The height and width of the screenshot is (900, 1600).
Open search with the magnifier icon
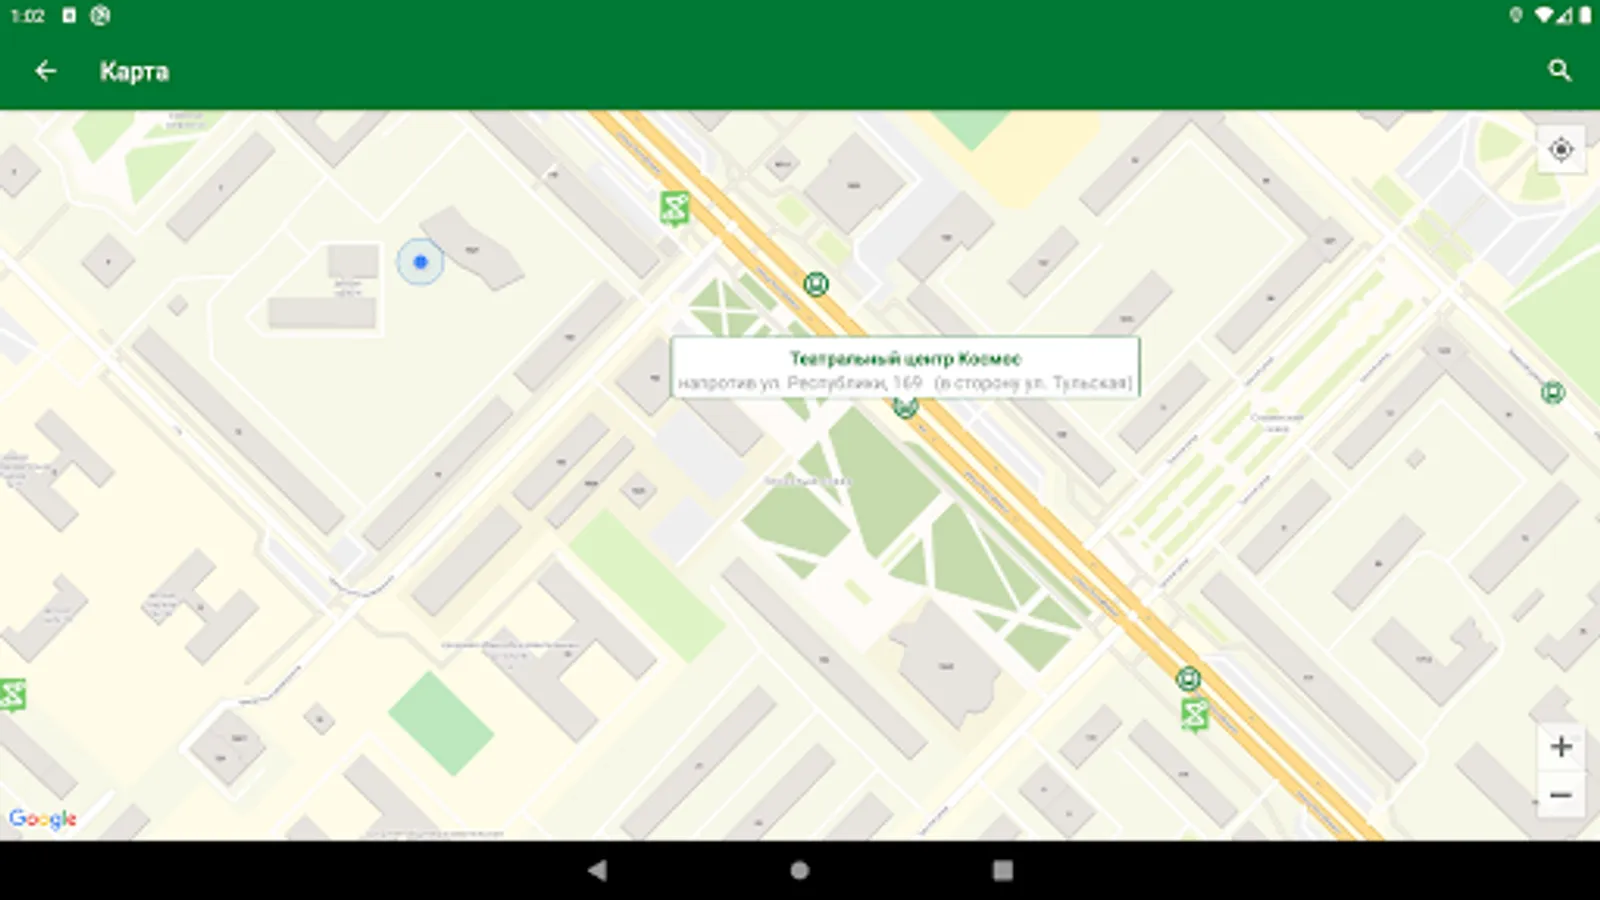(x=1559, y=71)
